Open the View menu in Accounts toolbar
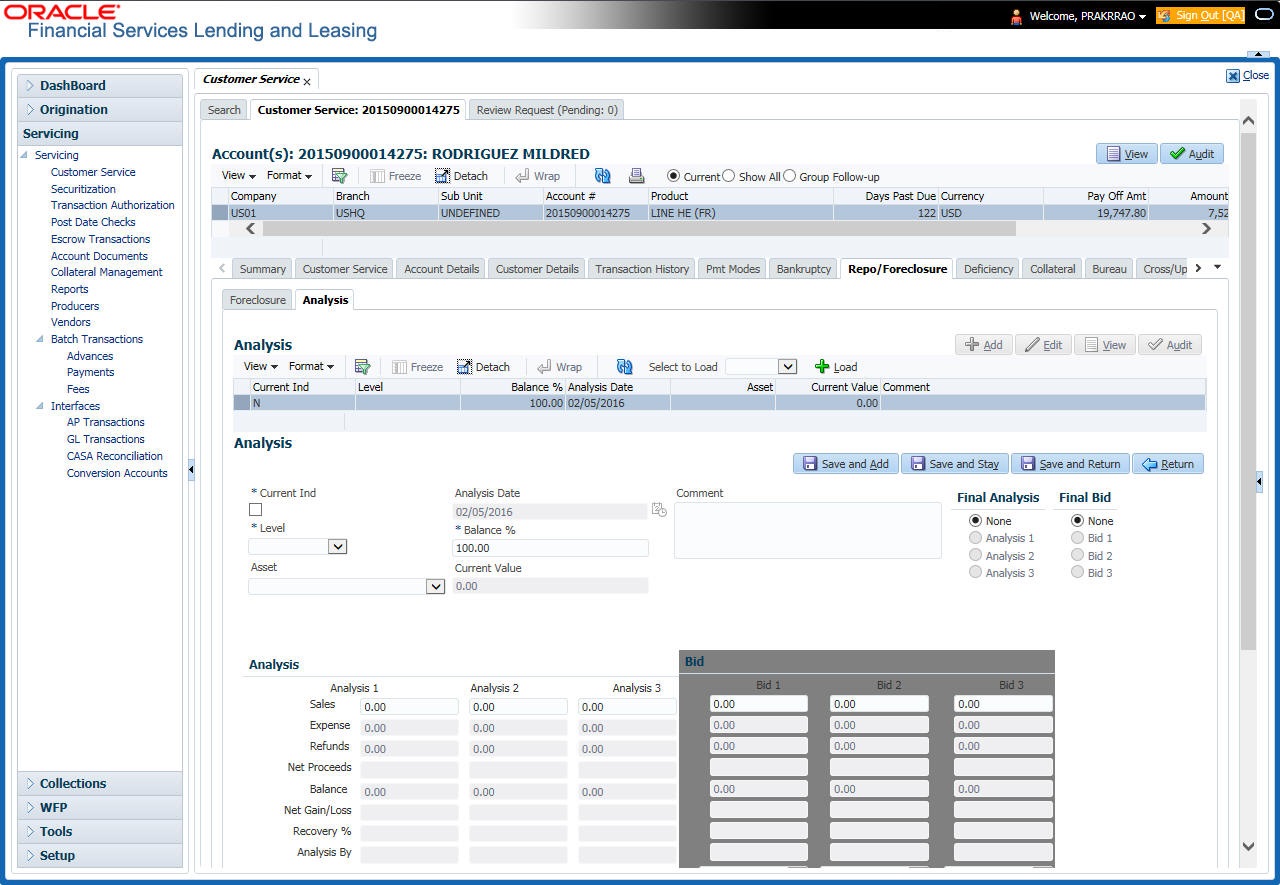This screenshot has height=885, width=1280. (237, 175)
